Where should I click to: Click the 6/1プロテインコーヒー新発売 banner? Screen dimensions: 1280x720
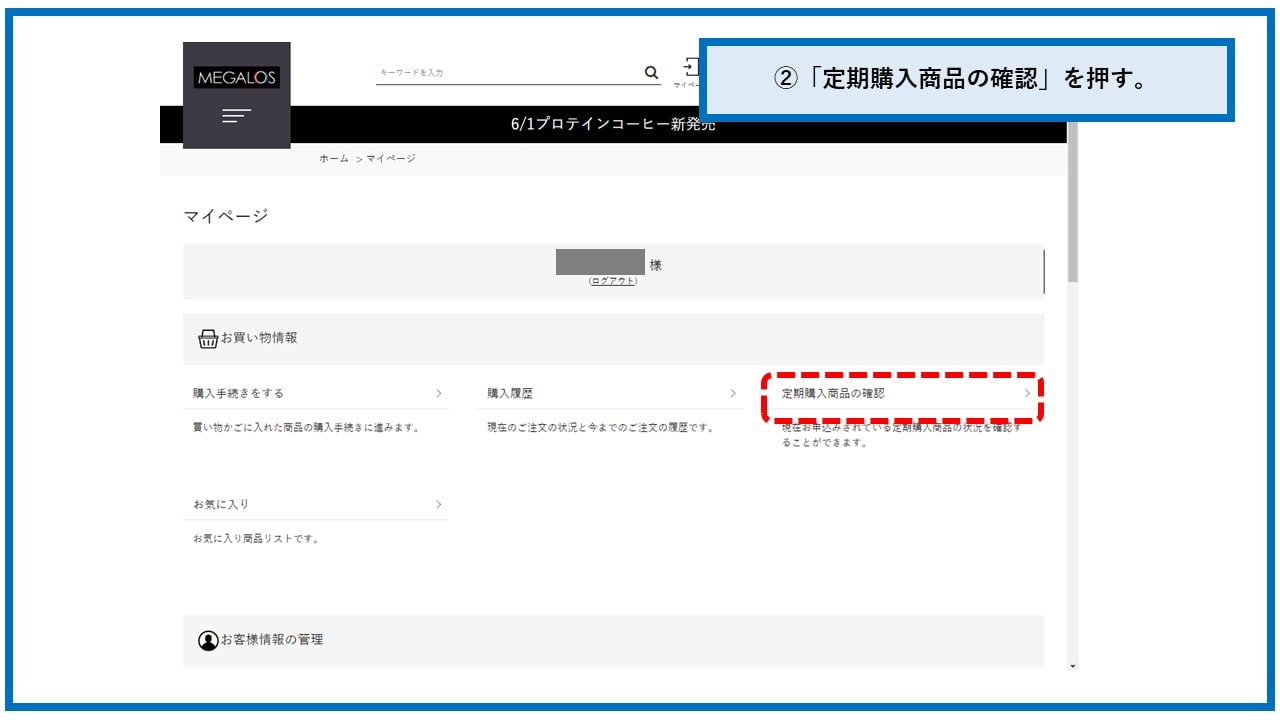pos(613,125)
